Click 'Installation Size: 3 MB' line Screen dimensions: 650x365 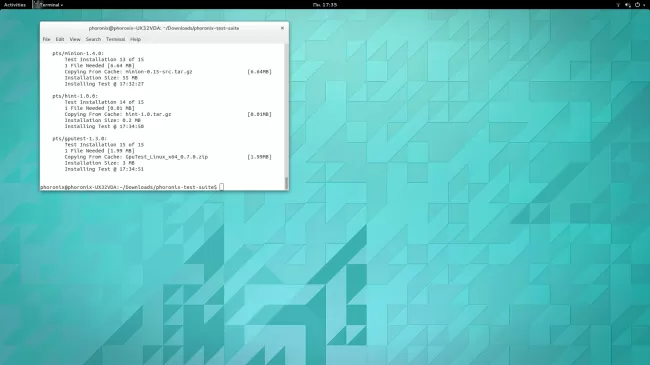pos(99,163)
